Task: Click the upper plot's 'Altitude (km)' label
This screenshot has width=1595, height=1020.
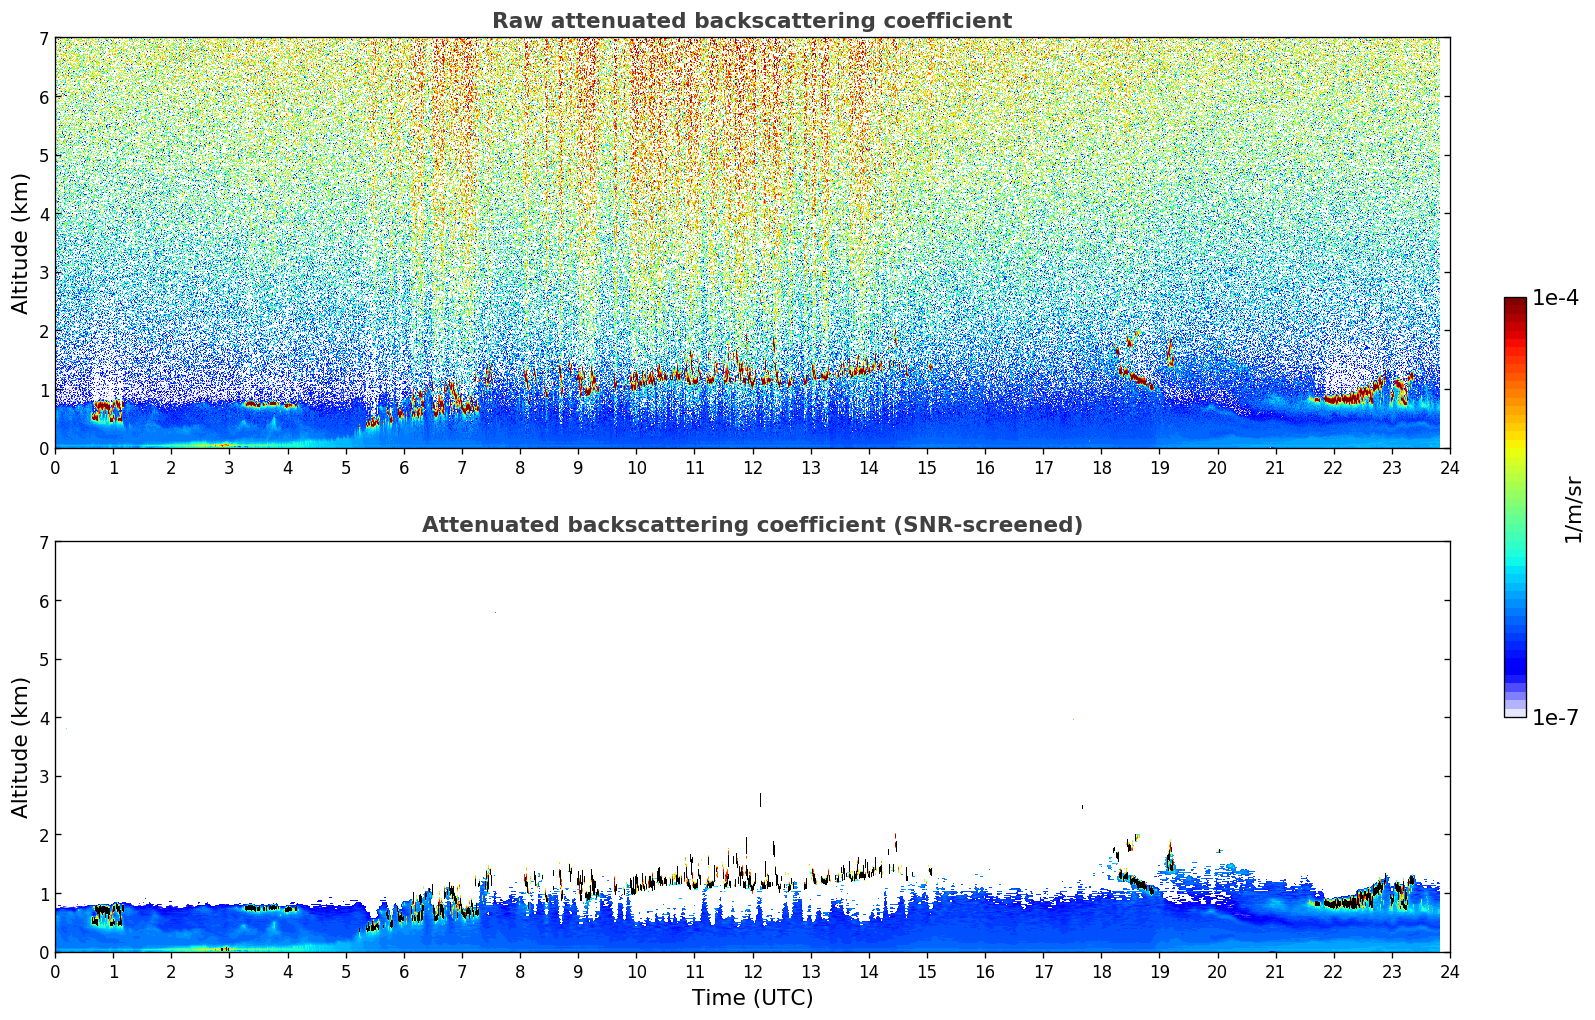Action: point(21,243)
